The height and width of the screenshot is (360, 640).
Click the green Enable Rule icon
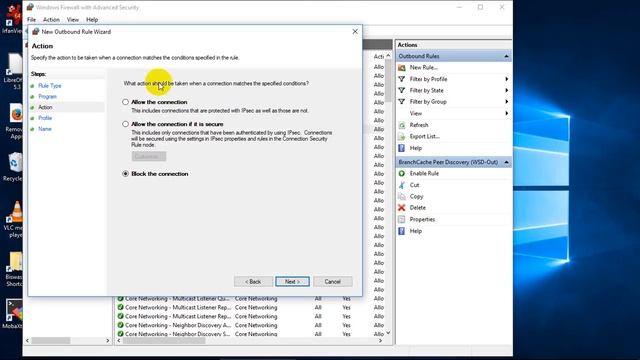[402, 173]
